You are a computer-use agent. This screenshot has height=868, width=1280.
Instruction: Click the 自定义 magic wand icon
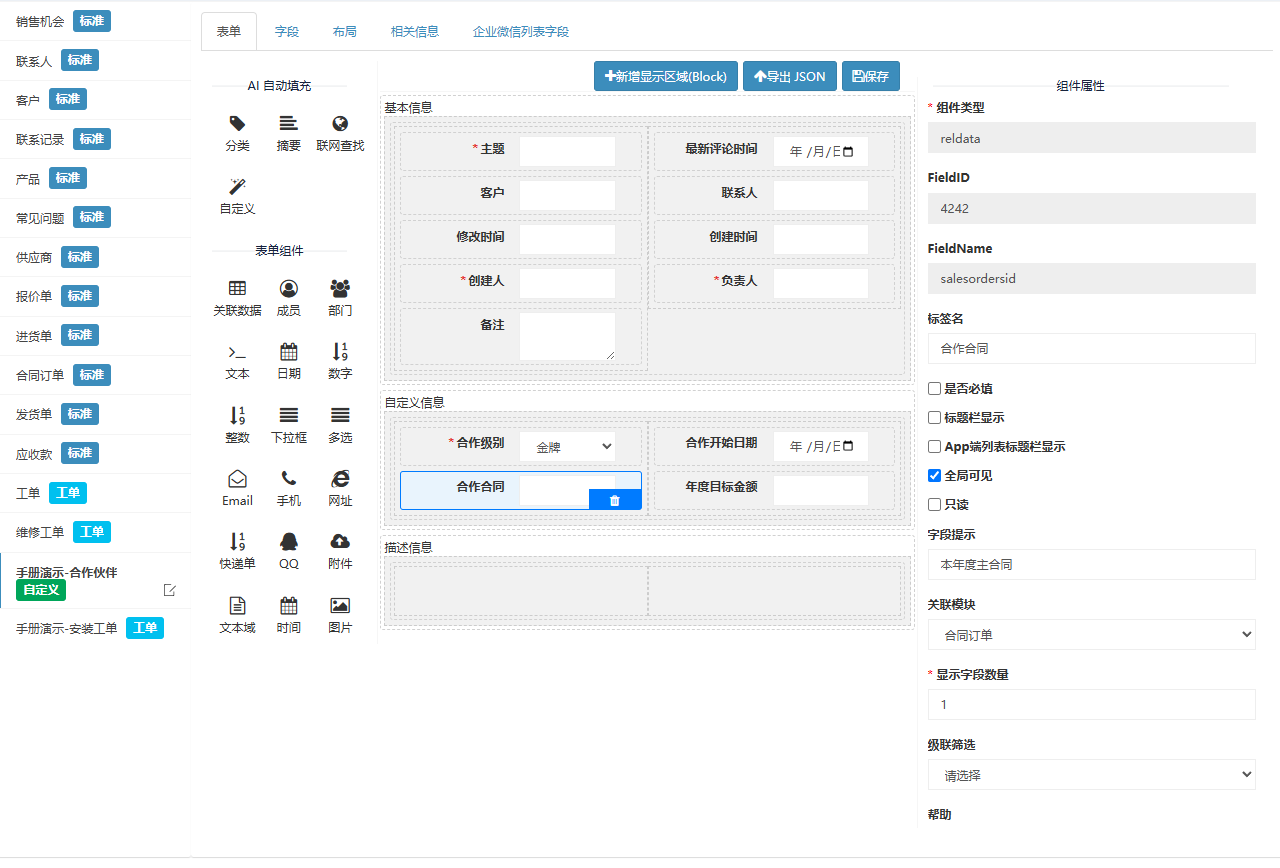[237, 186]
